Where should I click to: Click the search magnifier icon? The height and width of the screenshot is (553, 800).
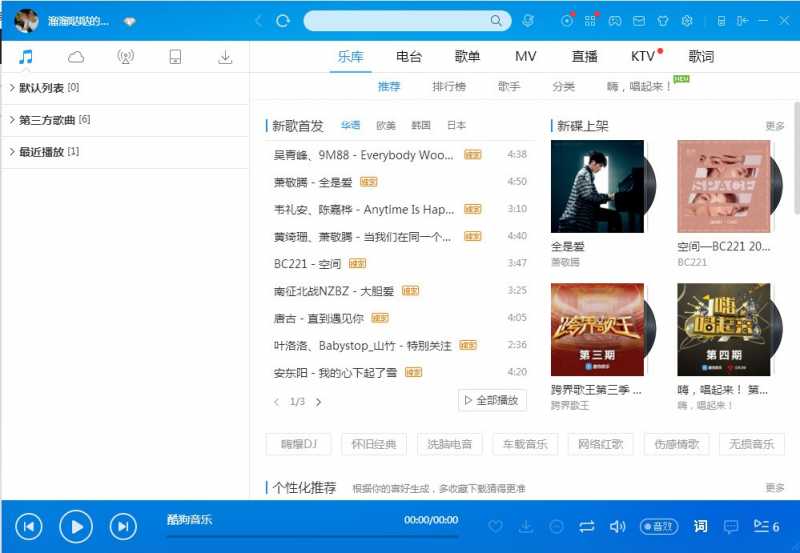[496, 21]
